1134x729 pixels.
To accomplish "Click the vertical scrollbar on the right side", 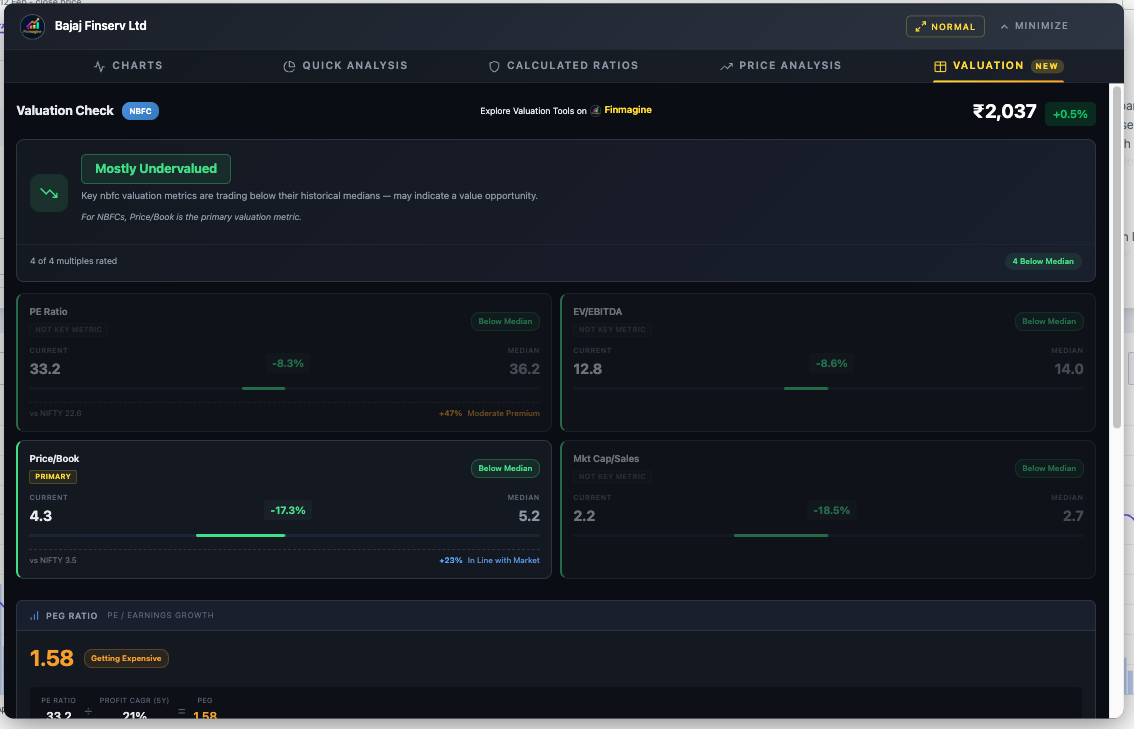I will pos(1117,250).
